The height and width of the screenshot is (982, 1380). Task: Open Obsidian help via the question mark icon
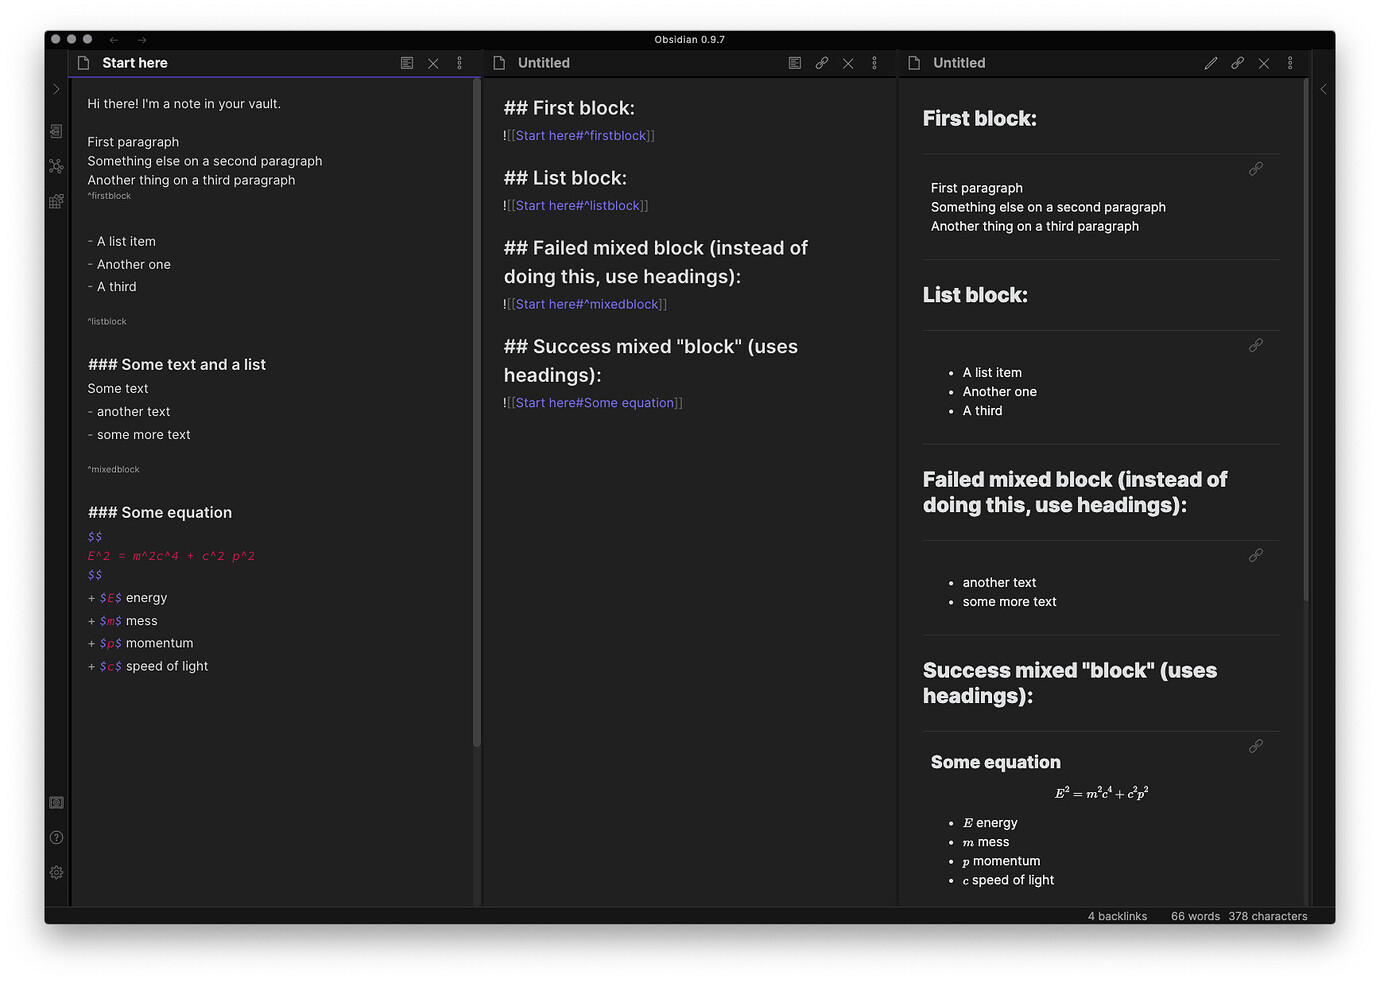tap(56, 837)
